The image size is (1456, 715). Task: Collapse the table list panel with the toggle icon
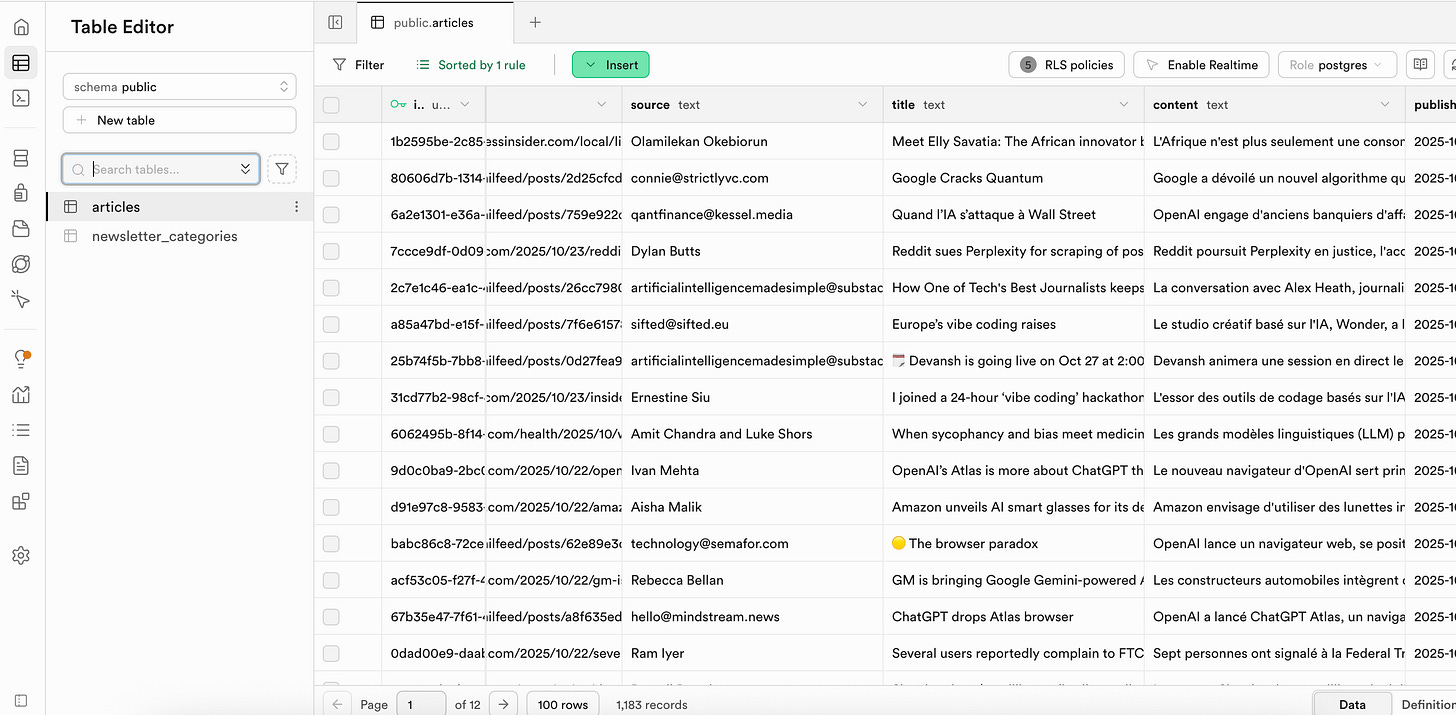tap(336, 22)
